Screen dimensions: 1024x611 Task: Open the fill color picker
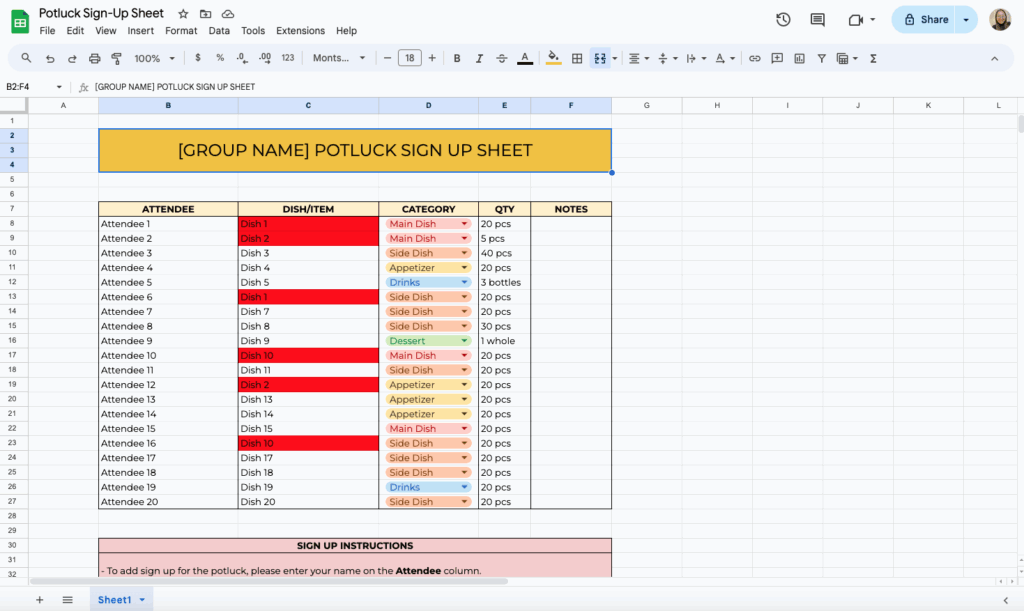click(x=553, y=58)
